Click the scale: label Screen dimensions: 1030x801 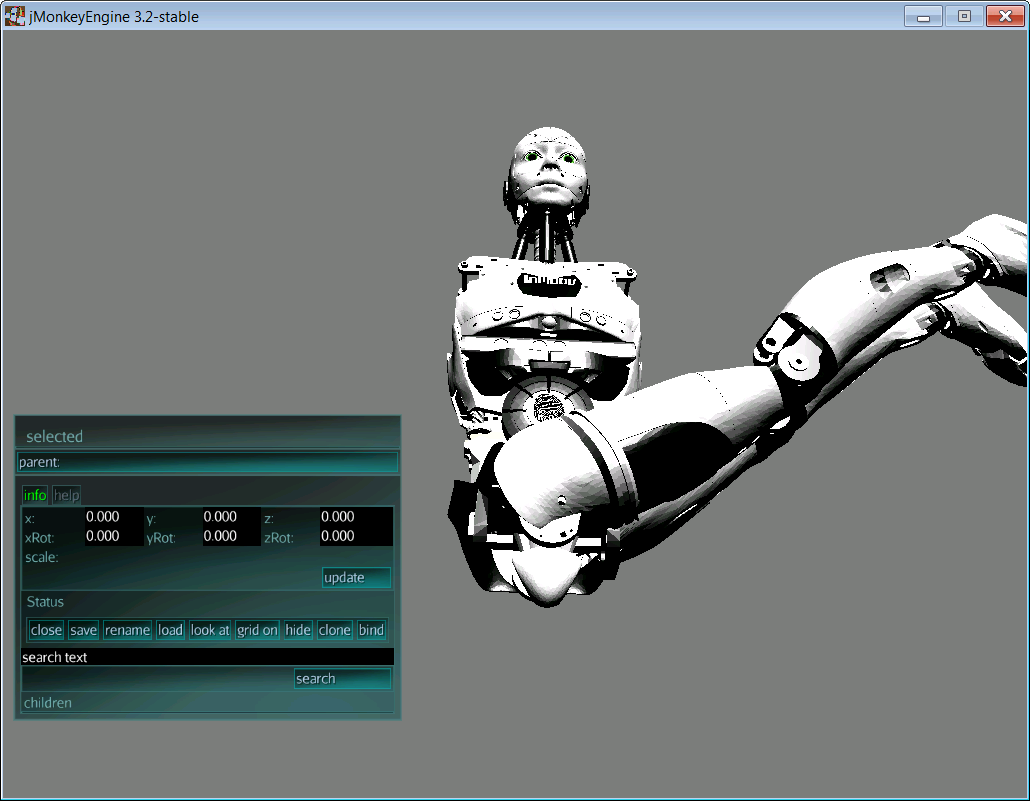[41, 557]
